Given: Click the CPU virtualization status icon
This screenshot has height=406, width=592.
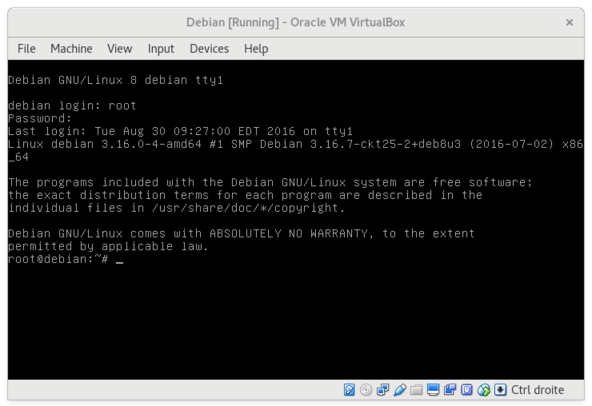Looking at the screenshot, I should (x=467, y=389).
